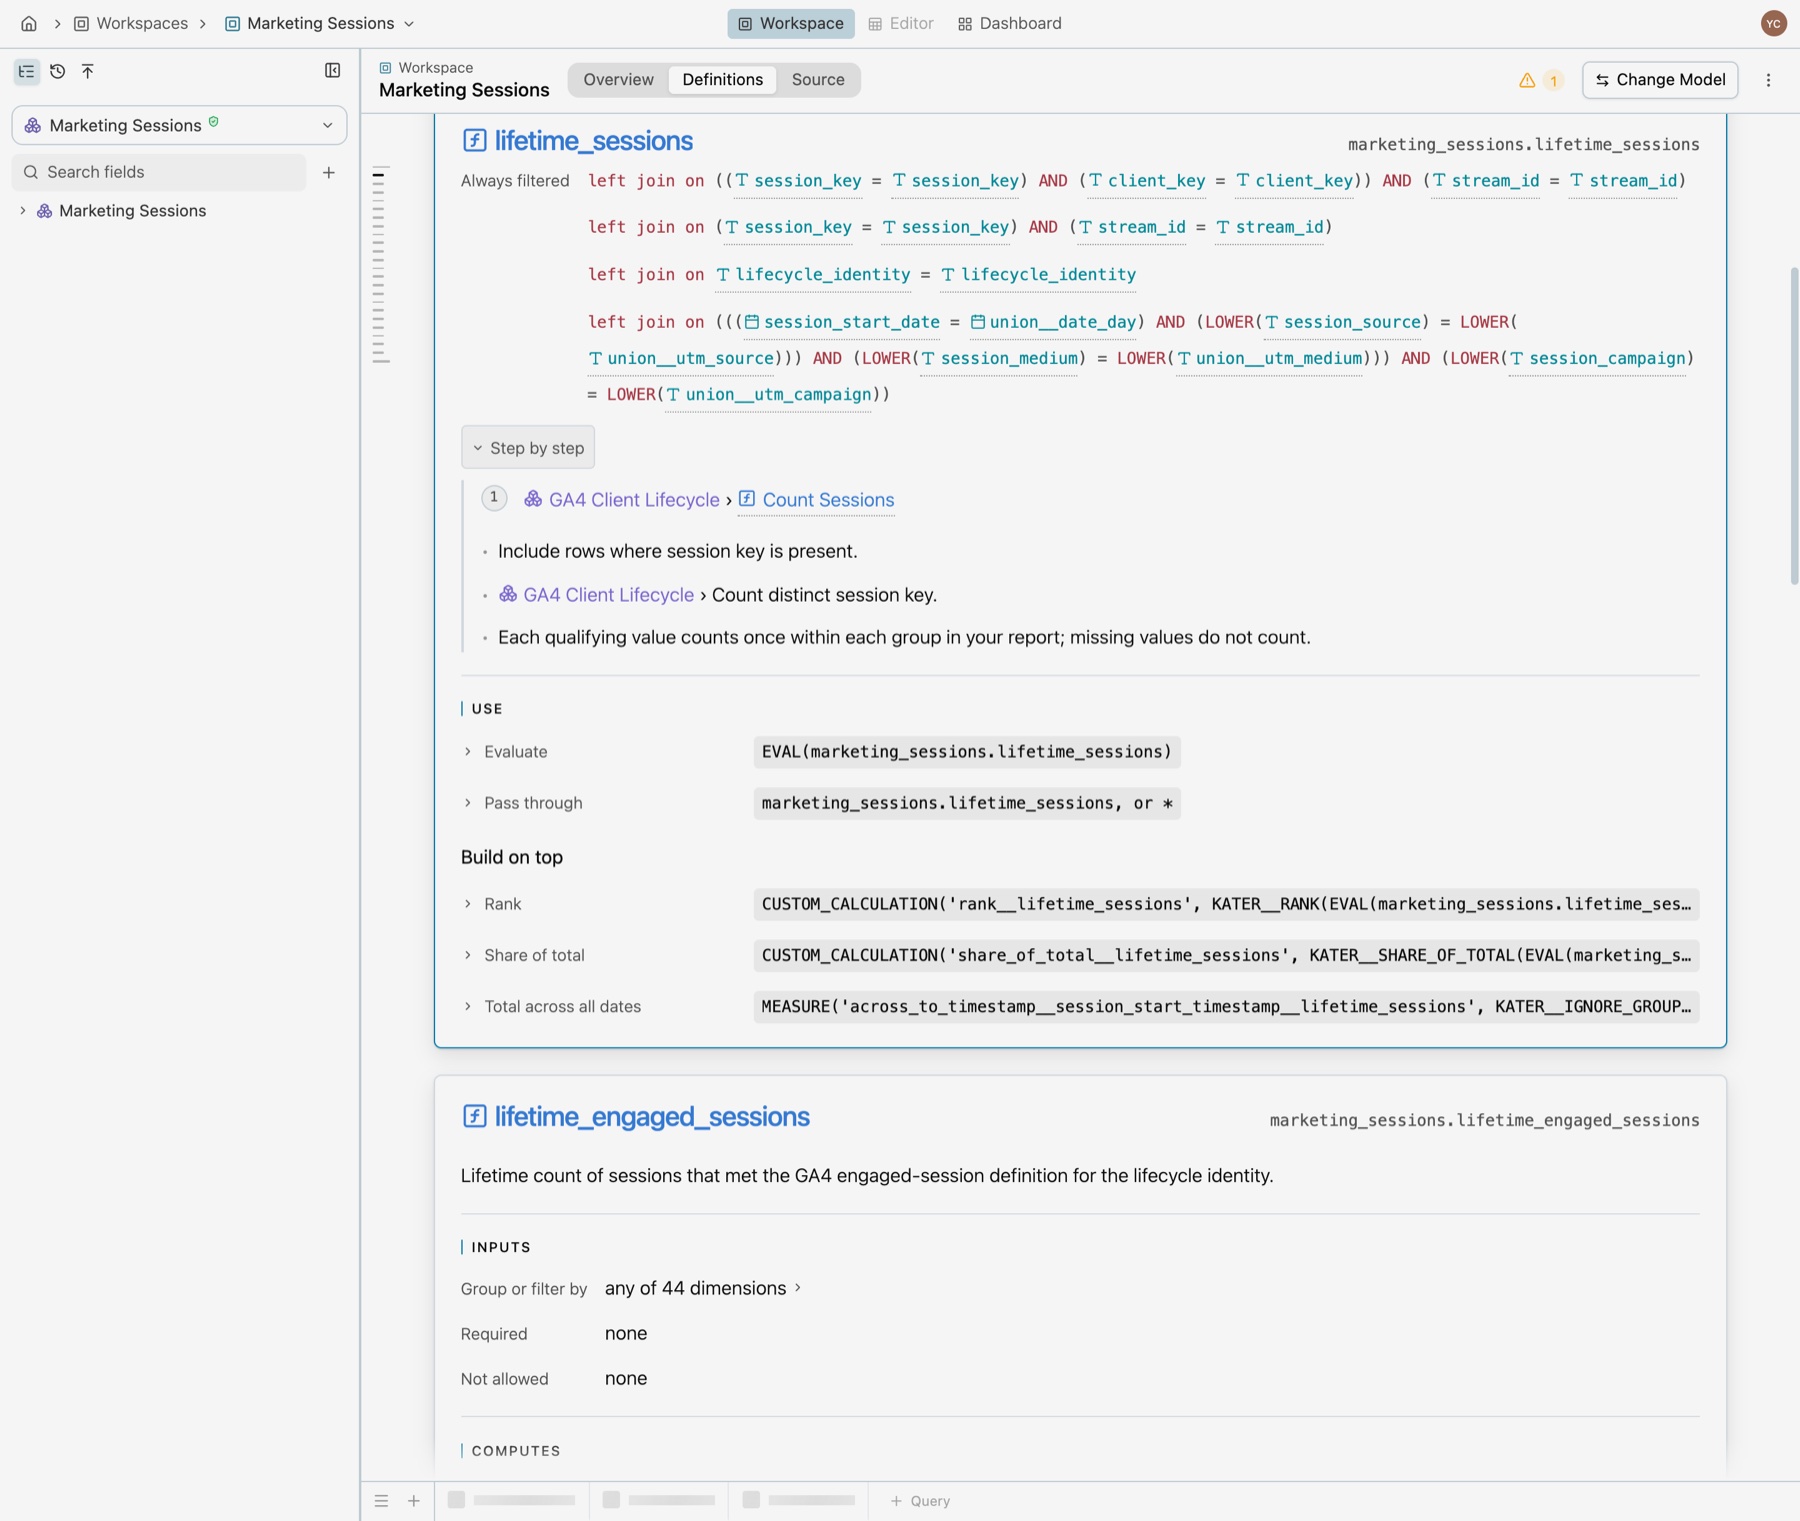Viewport: 1800px width, 1521px height.
Task: Open the YC user avatar menu
Action: pyautogui.click(x=1774, y=23)
